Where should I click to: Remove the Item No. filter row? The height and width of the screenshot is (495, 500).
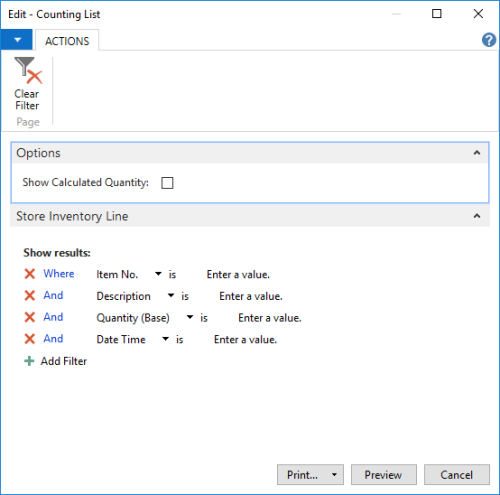[x=30, y=274]
